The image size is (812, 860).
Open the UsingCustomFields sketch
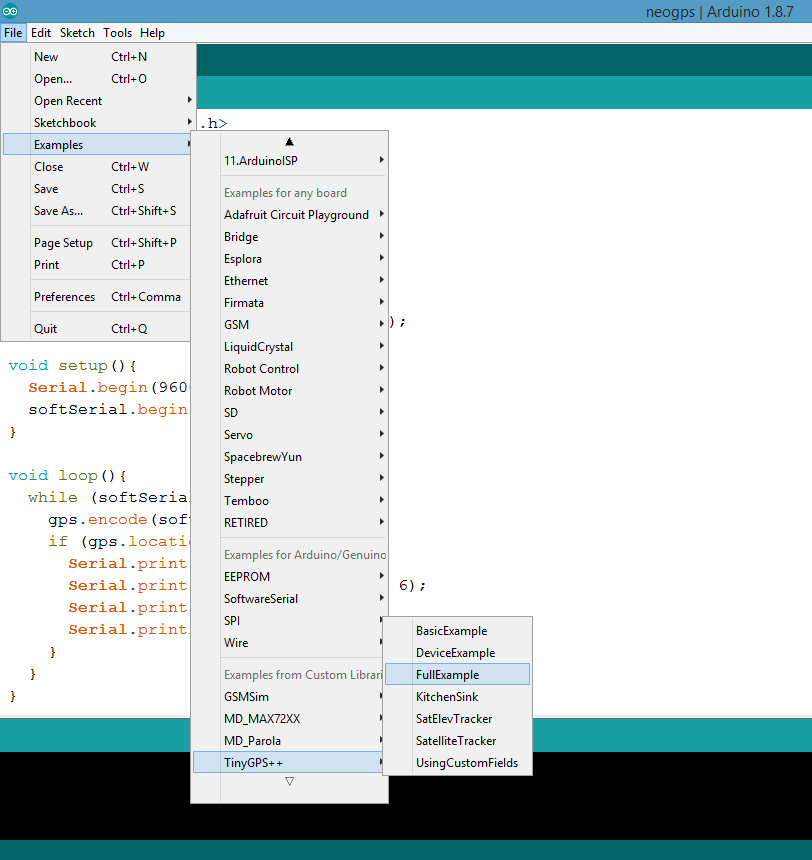pyautogui.click(x=458, y=762)
